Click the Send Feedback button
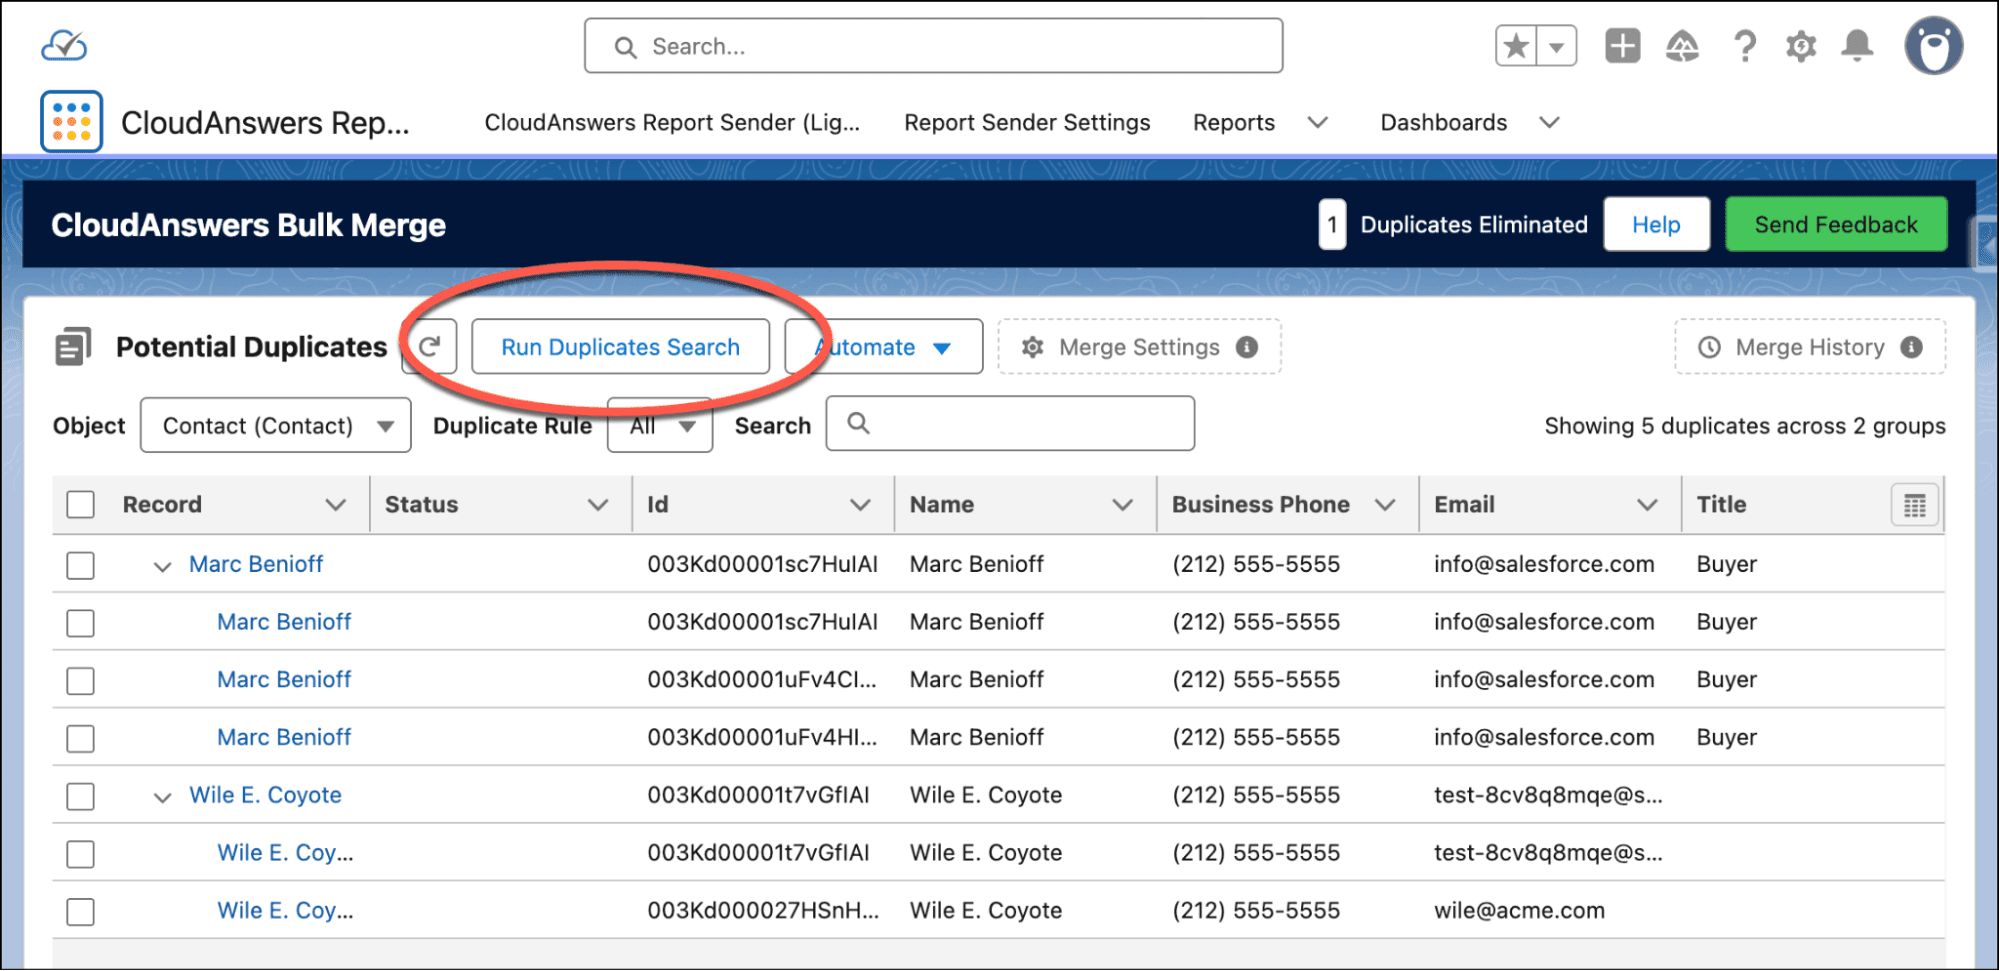This screenshot has width=1999, height=971. tap(1836, 224)
